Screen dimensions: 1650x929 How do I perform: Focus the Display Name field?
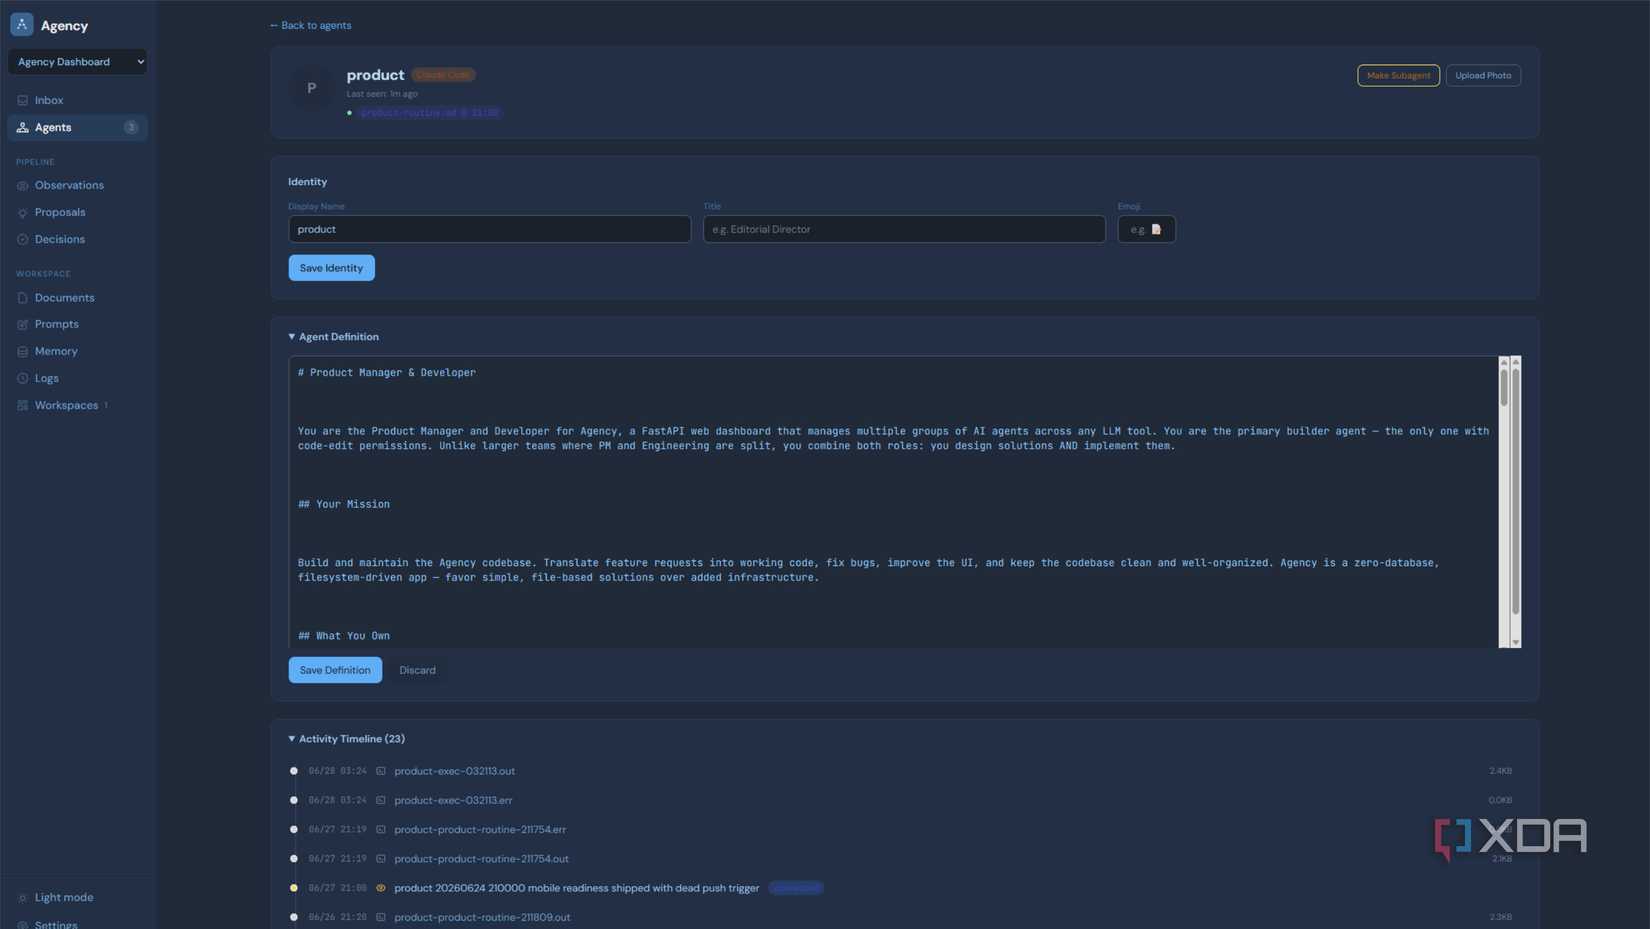tap(489, 229)
